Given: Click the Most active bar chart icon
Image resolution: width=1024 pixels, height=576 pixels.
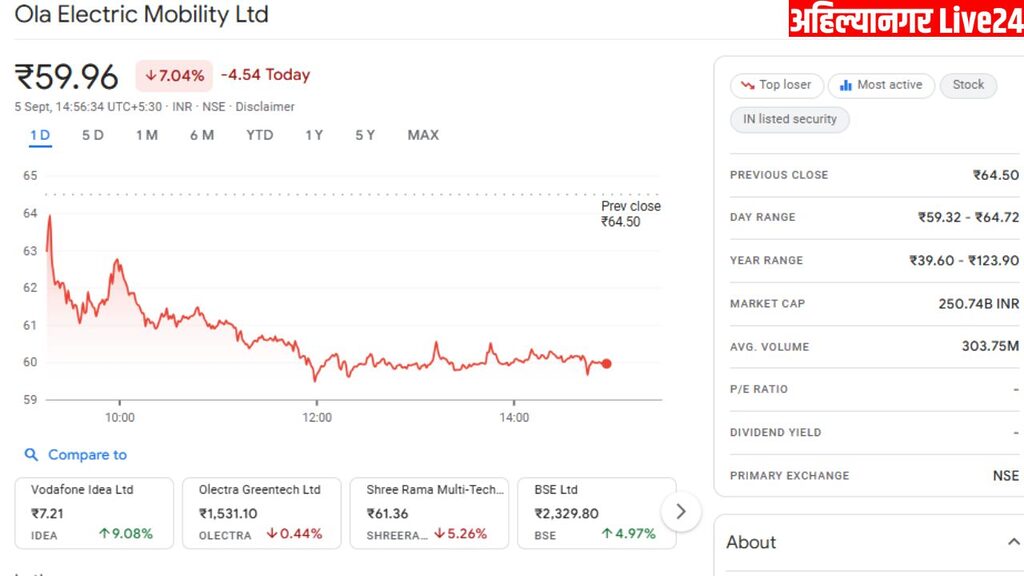Looking at the screenshot, I should click(x=845, y=85).
